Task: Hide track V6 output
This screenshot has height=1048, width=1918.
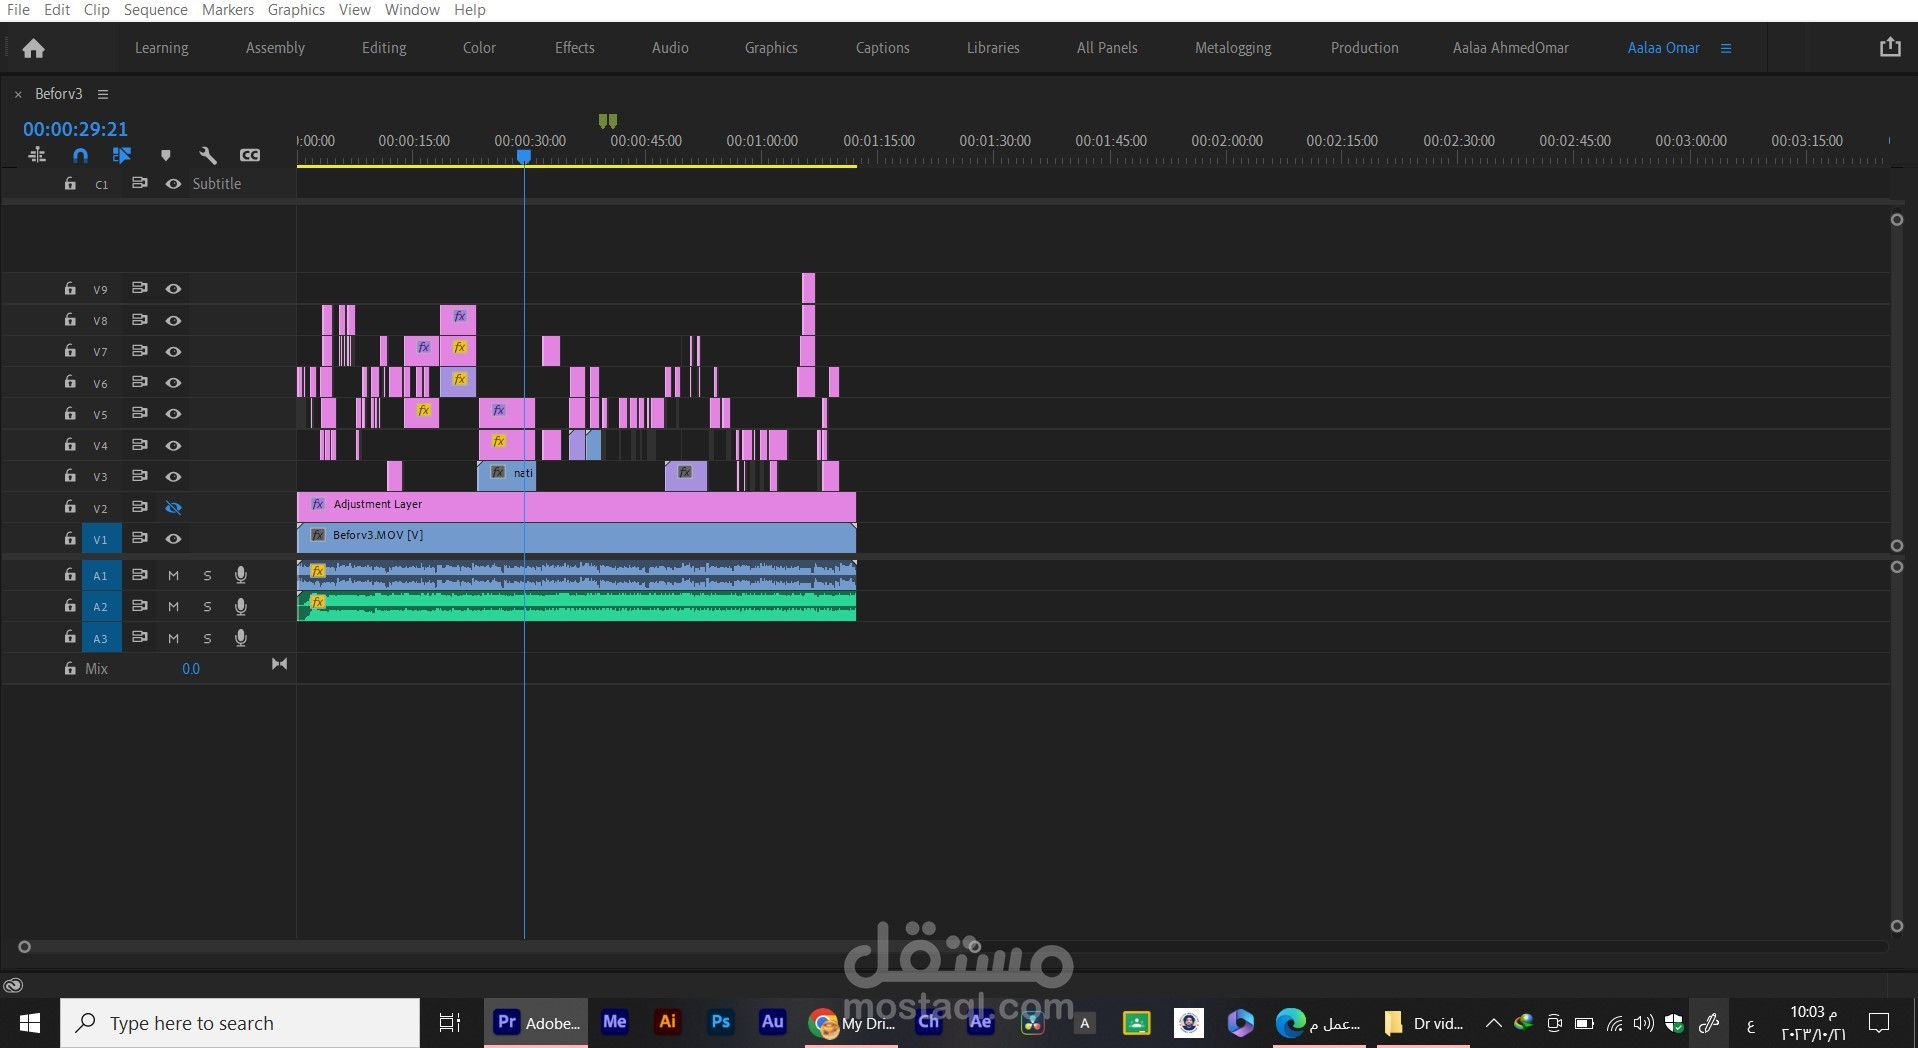Action: point(173,382)
